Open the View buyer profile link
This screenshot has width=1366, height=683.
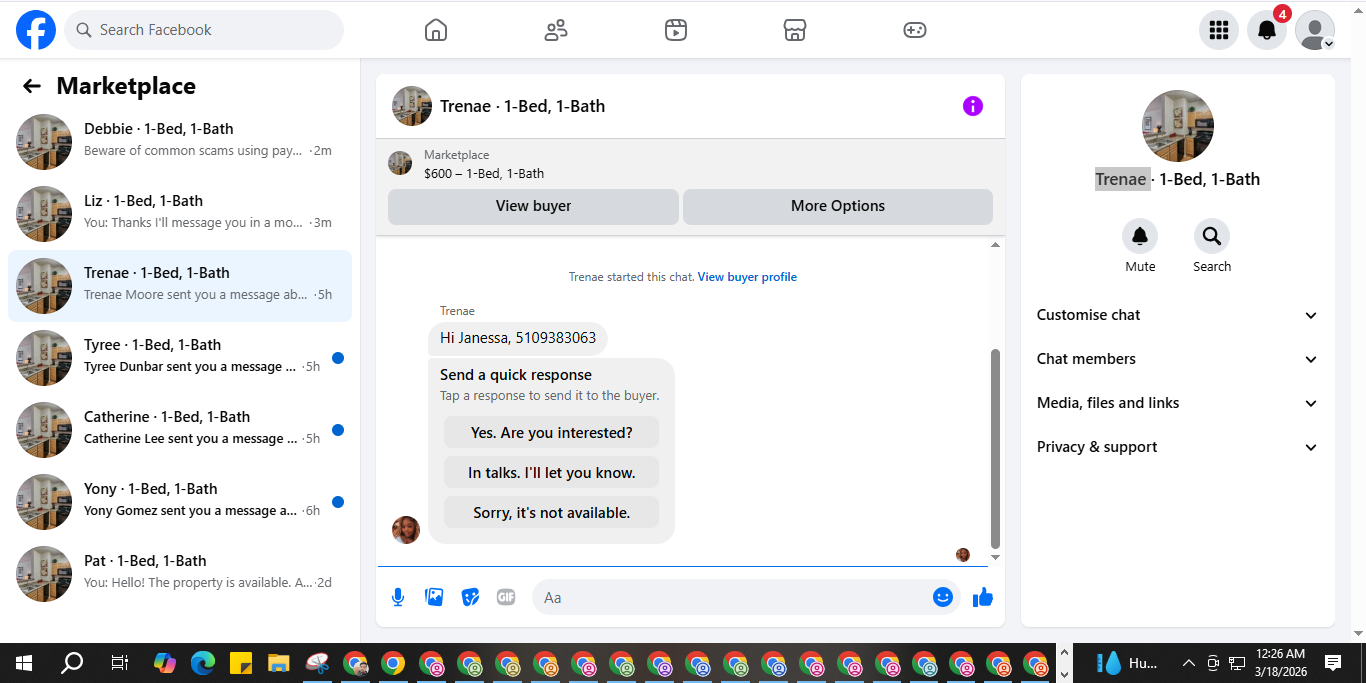pos(747,277)
